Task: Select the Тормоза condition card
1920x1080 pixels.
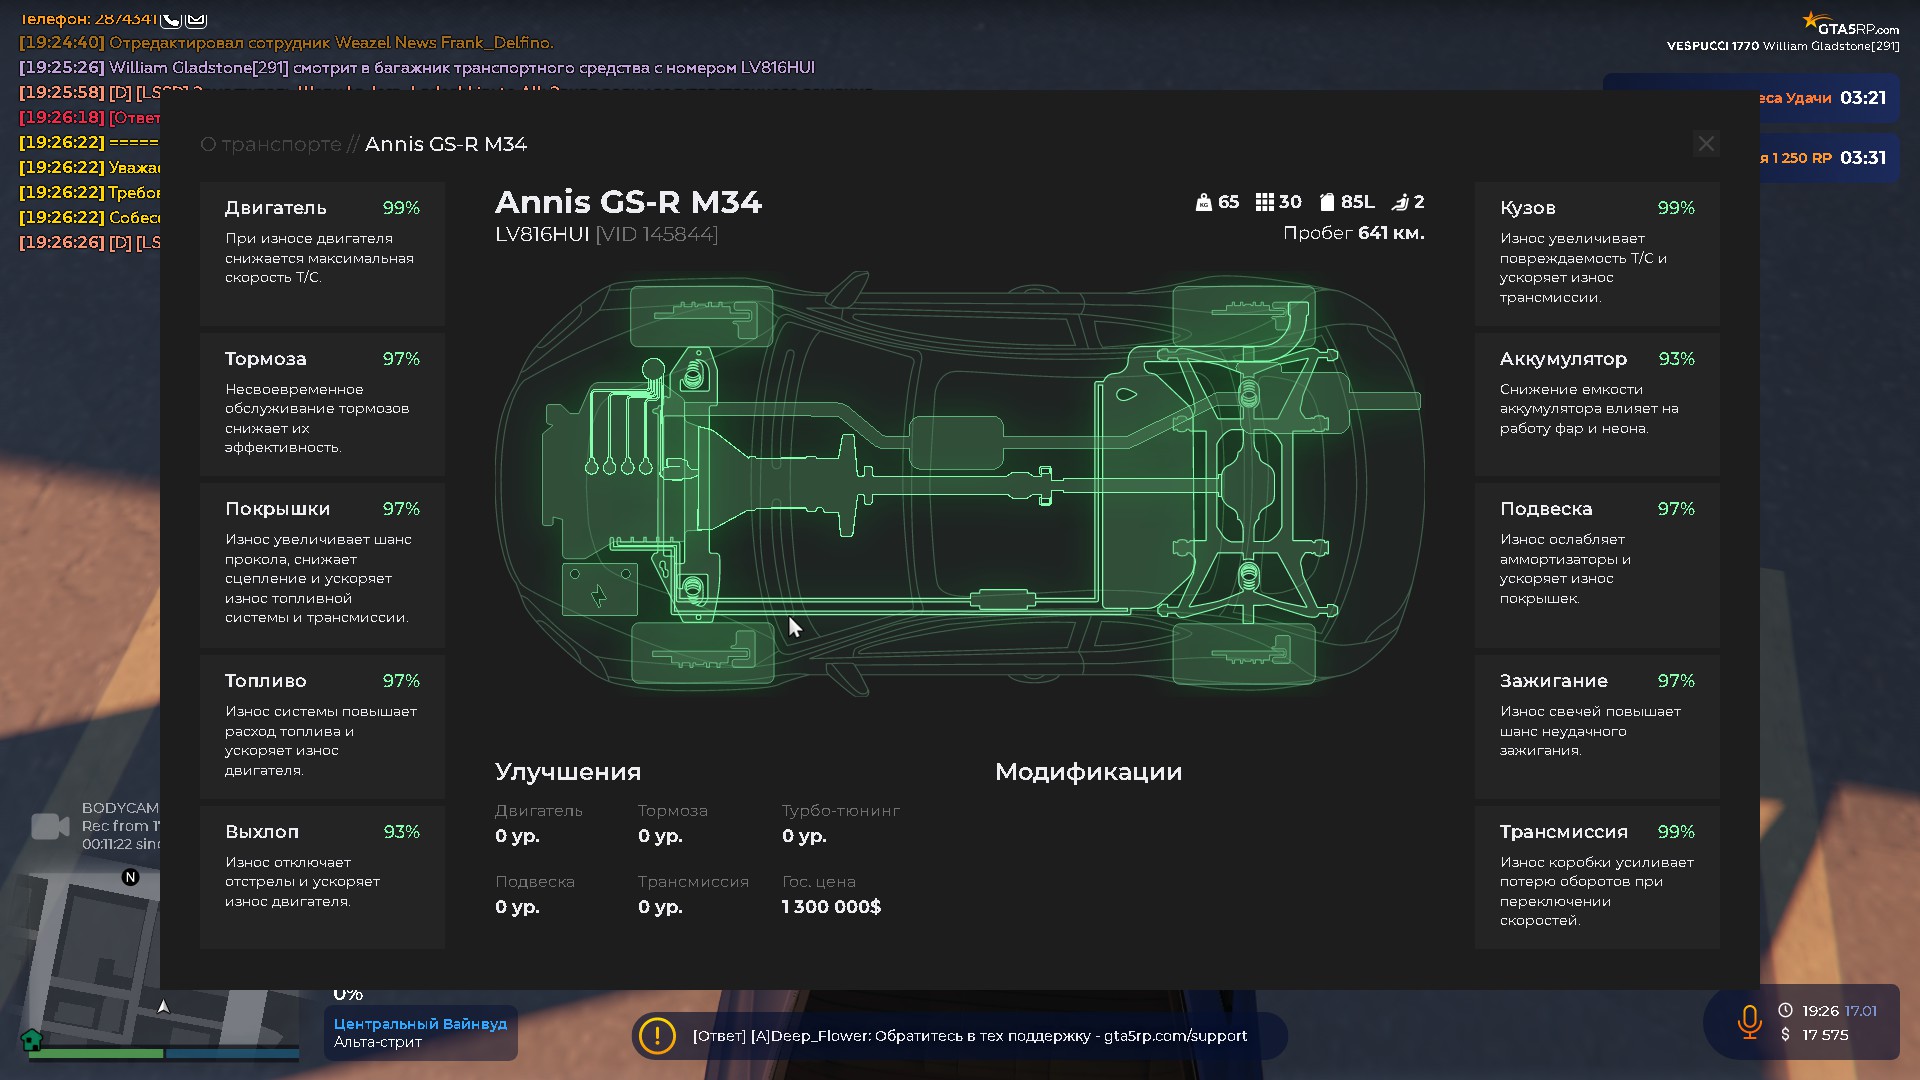Action: coord(322,403)
